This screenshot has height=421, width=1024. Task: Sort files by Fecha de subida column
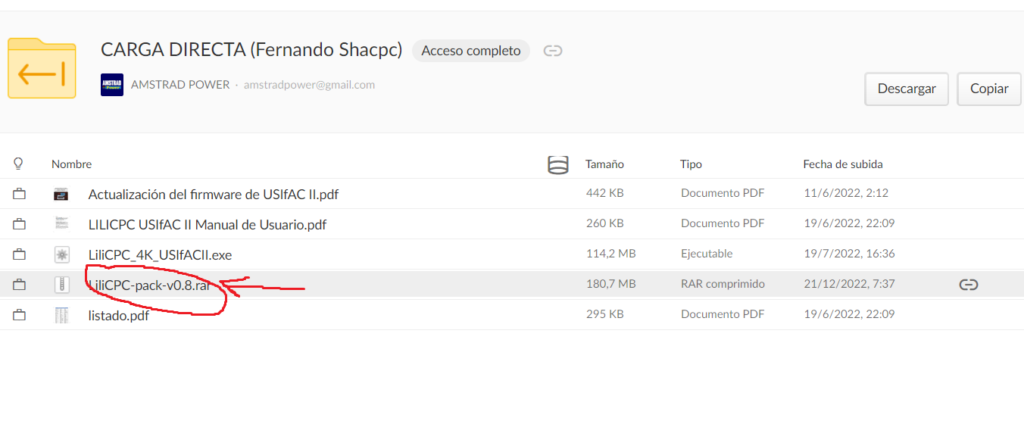tap(842, 164)
